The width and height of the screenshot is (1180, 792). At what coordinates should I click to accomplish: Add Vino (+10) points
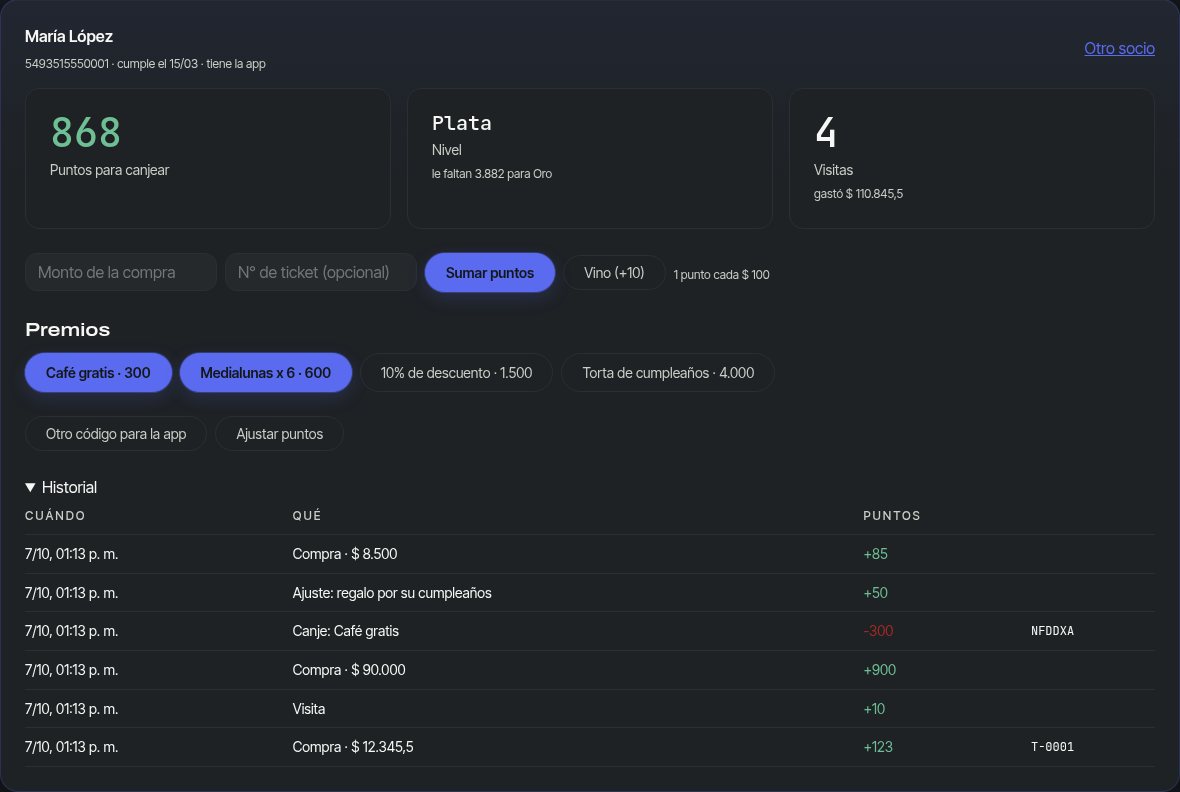coord(614,273)
